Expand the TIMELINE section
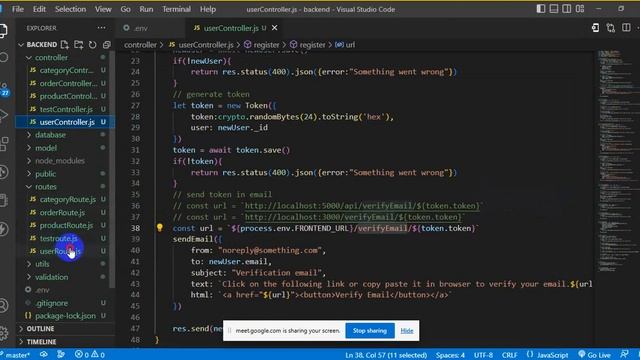The height and width of the screenshot is (360, 640). [x=41, y=342]
